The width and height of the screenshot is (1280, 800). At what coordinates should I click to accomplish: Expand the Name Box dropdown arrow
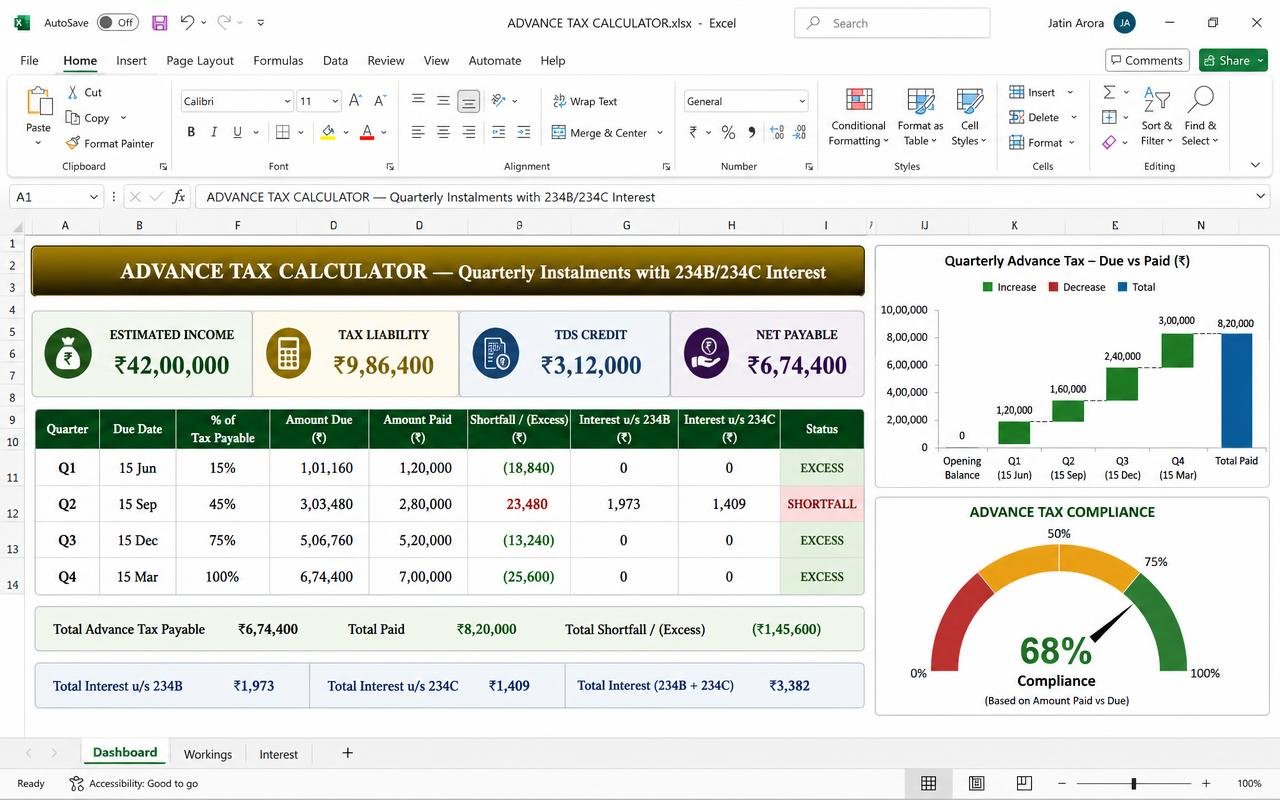pos(94,197)
